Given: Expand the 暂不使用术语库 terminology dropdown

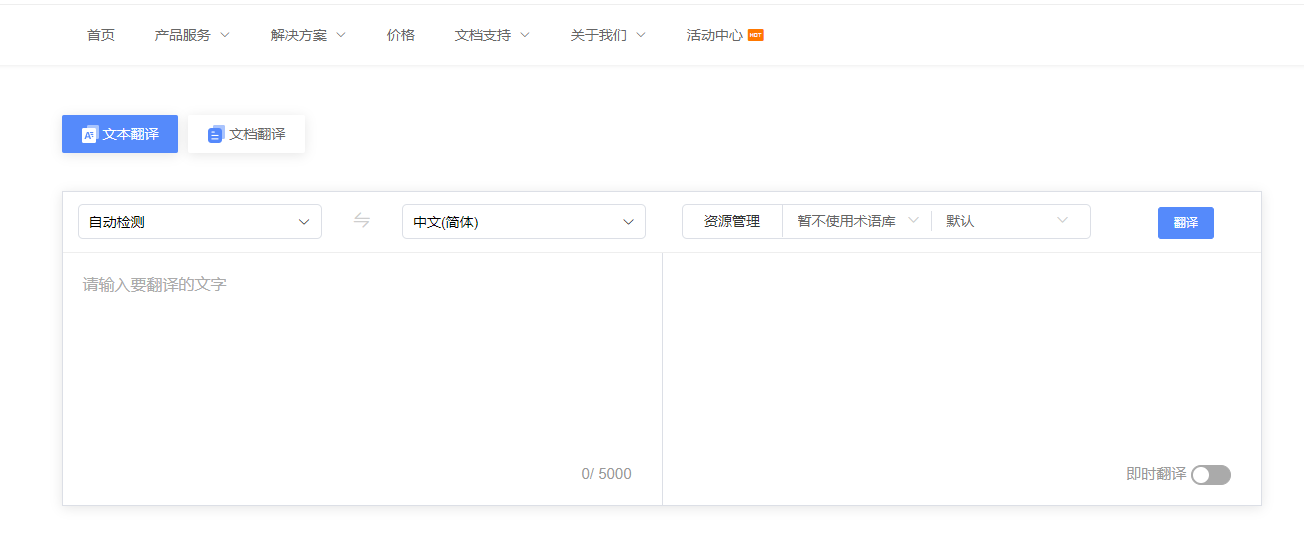Looking at the screenshot, I should click(857, 221).
